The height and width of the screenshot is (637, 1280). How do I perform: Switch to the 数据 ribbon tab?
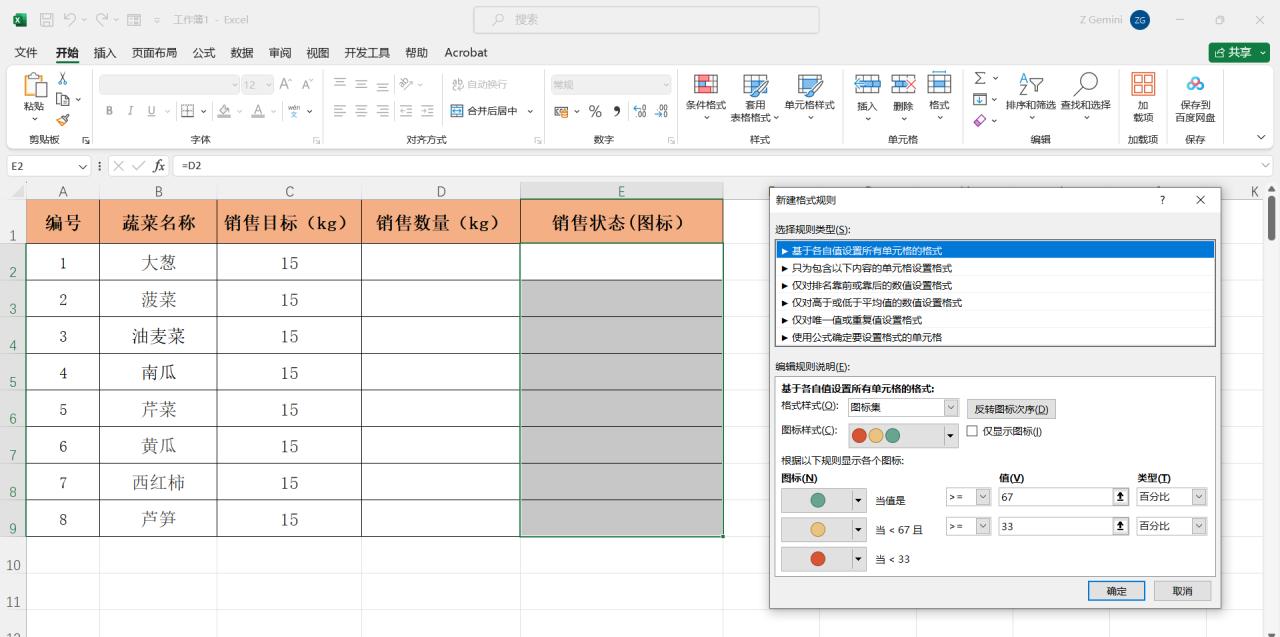coord(242,53)
